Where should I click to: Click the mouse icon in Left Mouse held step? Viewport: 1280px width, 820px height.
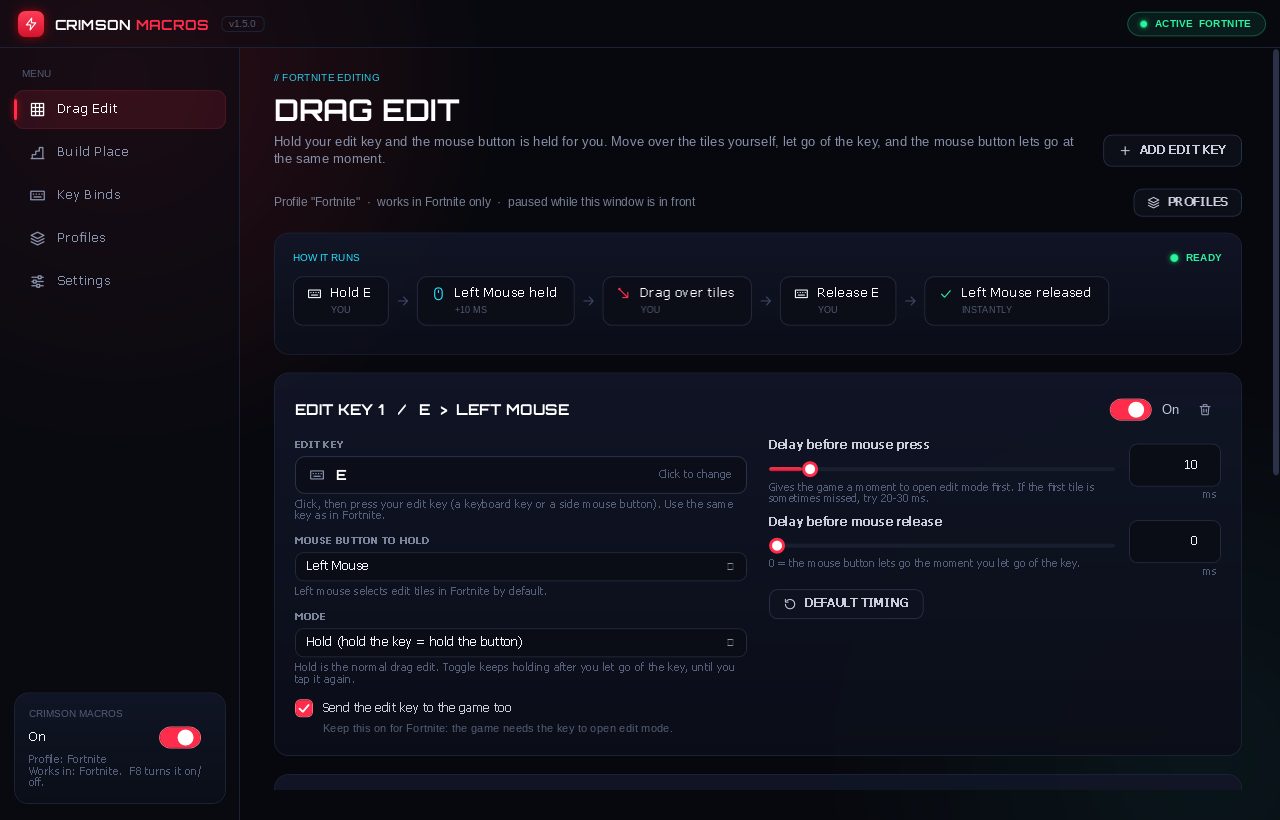(x=438, y=293)
